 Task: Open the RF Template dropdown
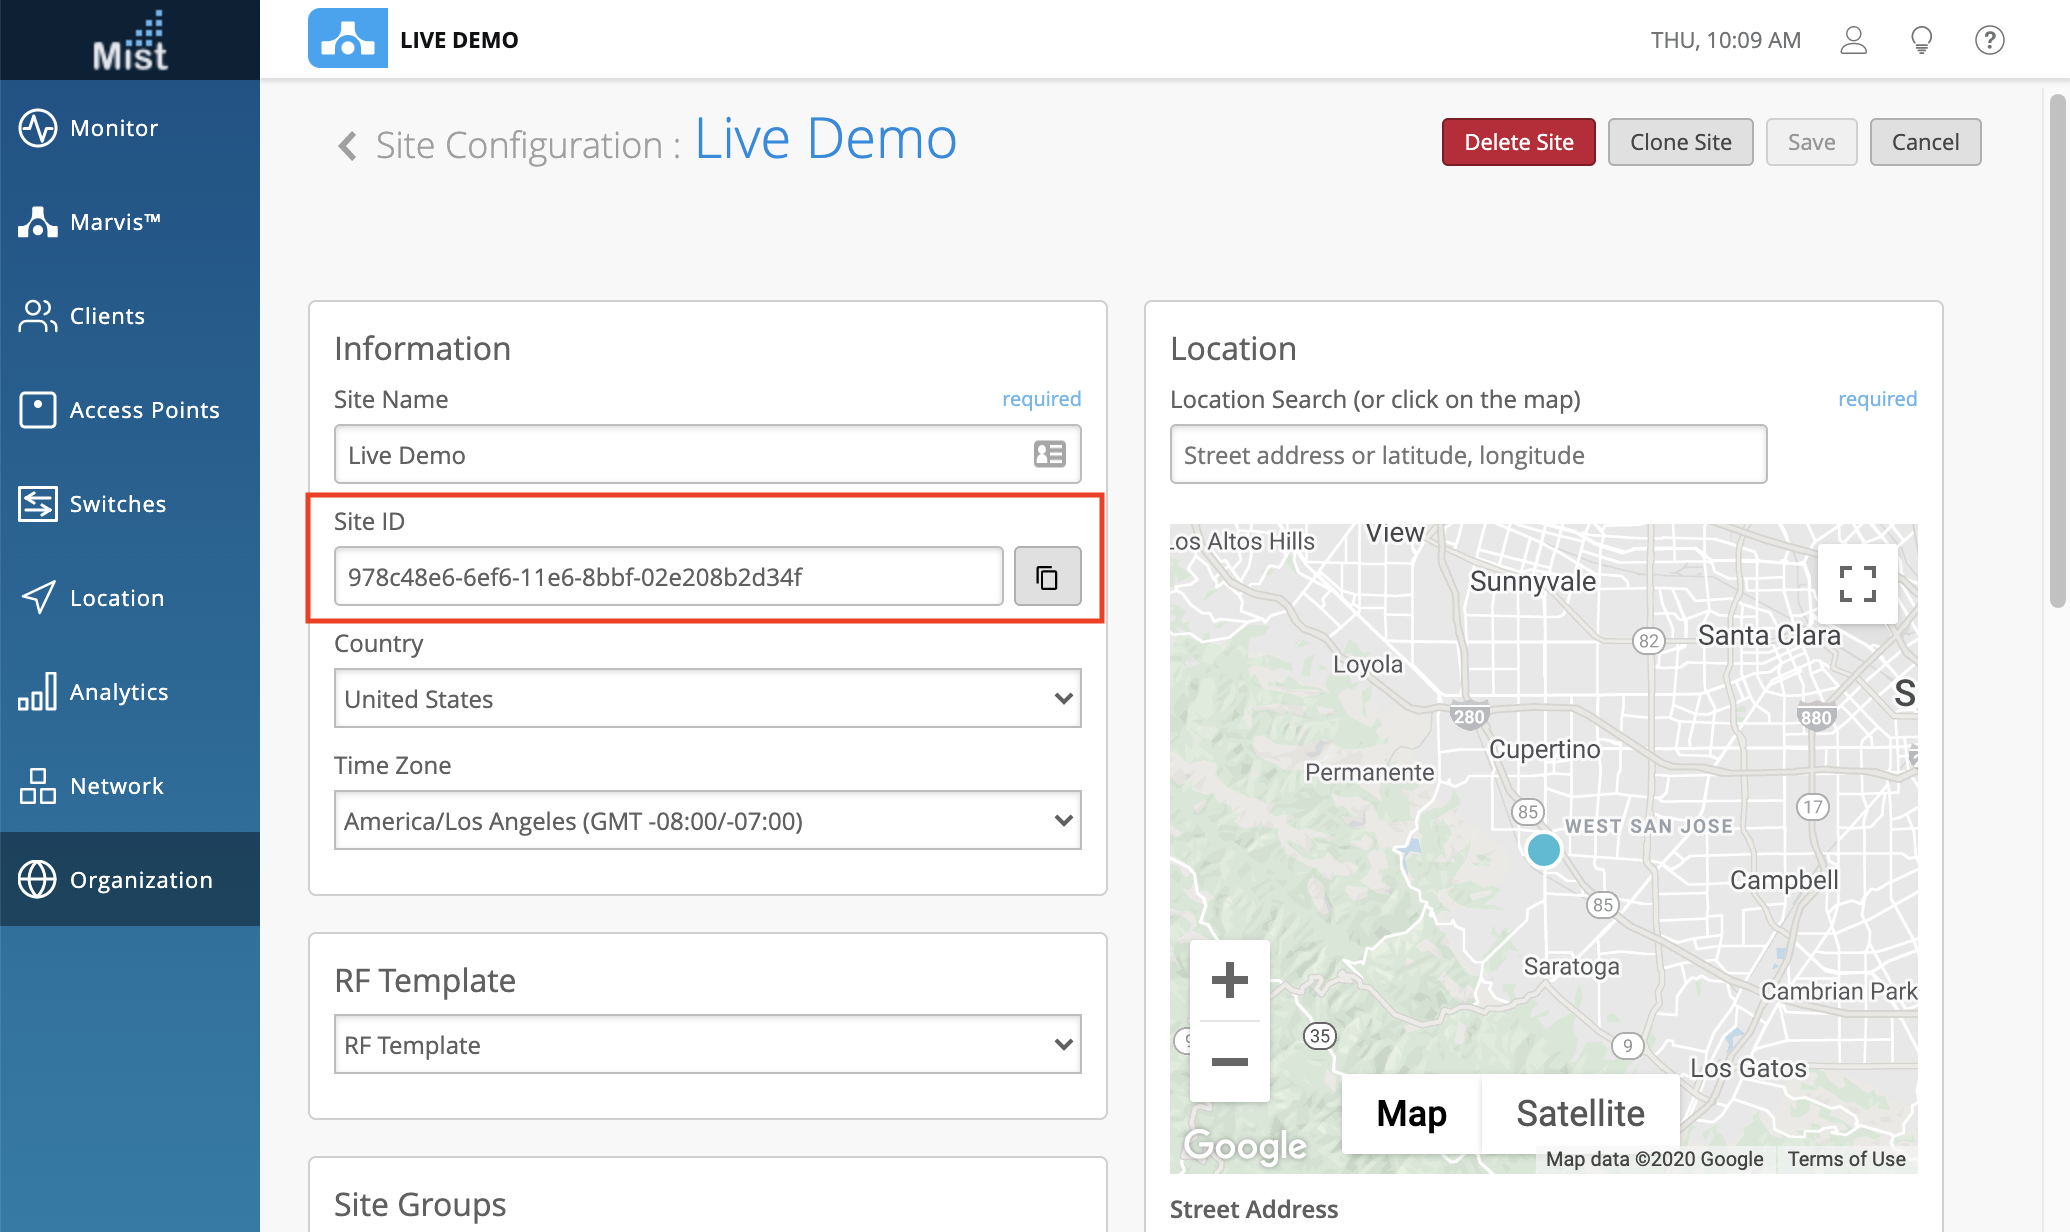click(x=707, y=1044)
